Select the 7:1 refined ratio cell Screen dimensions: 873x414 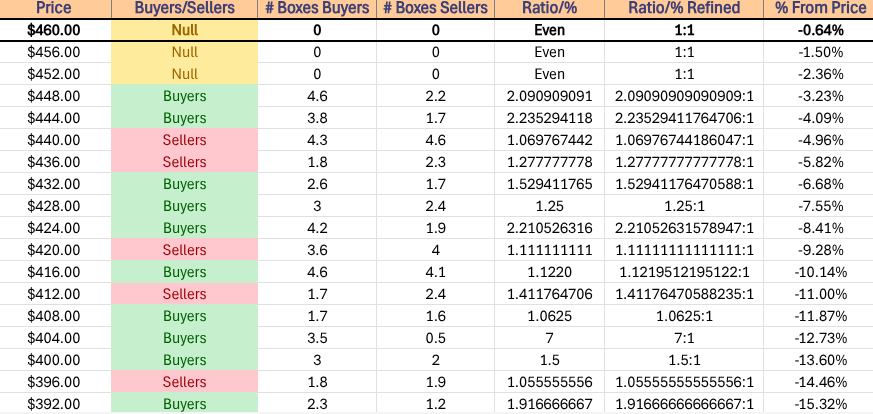pyautogui.click(x=673, y=338)
